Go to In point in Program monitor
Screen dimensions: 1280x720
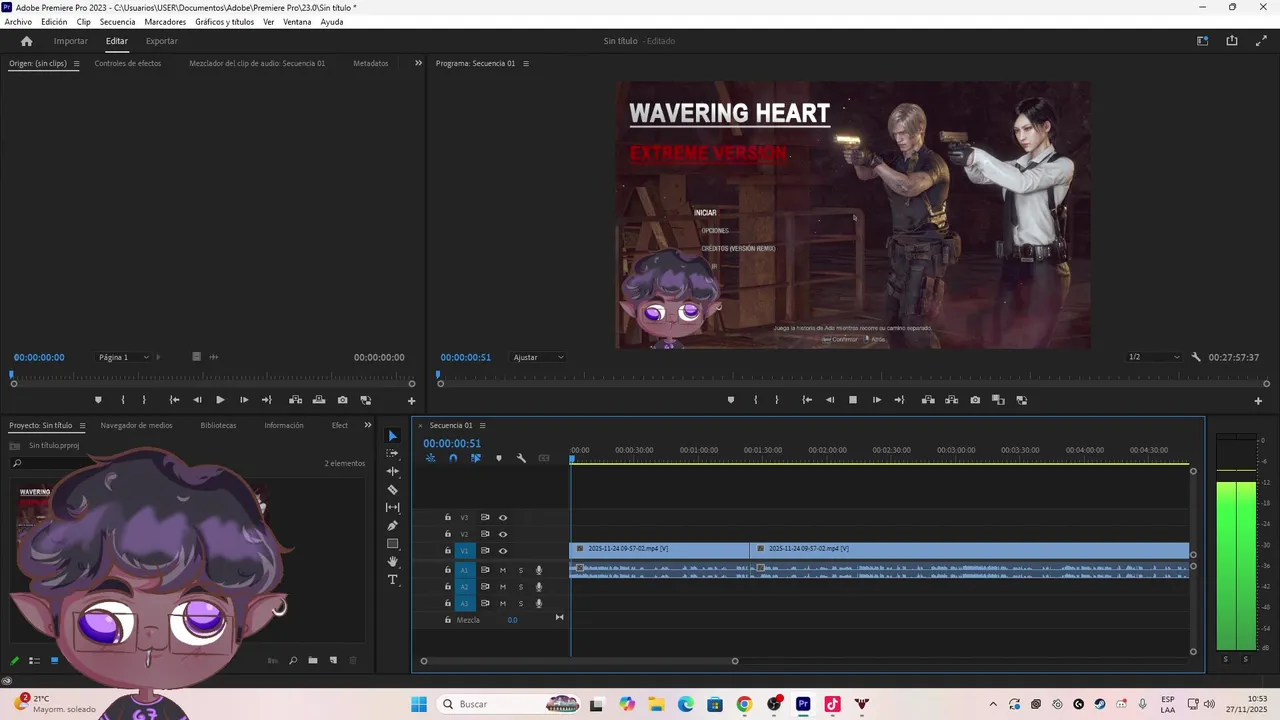point(807,400)
